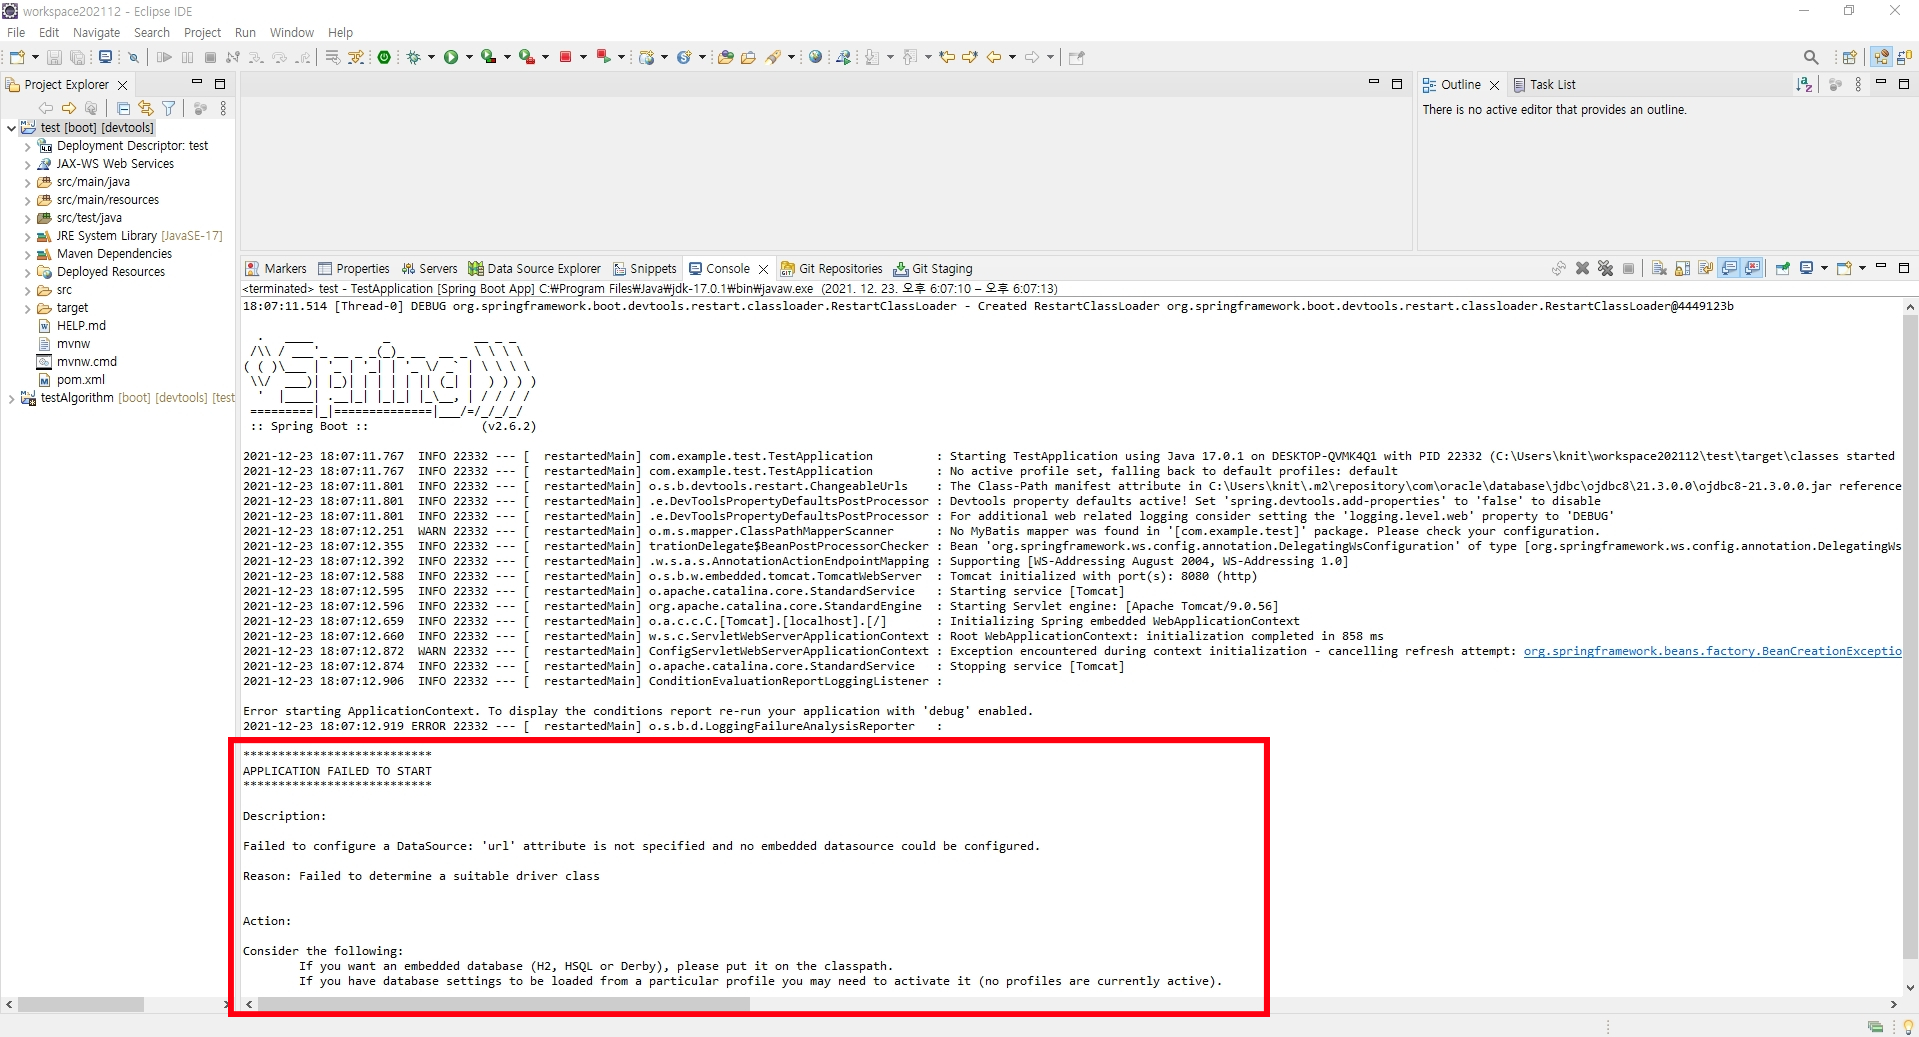Expand the src/main/java folder
This screenshot has height=1037, width=1919.
pyautogui.click(x=28, y=183)
